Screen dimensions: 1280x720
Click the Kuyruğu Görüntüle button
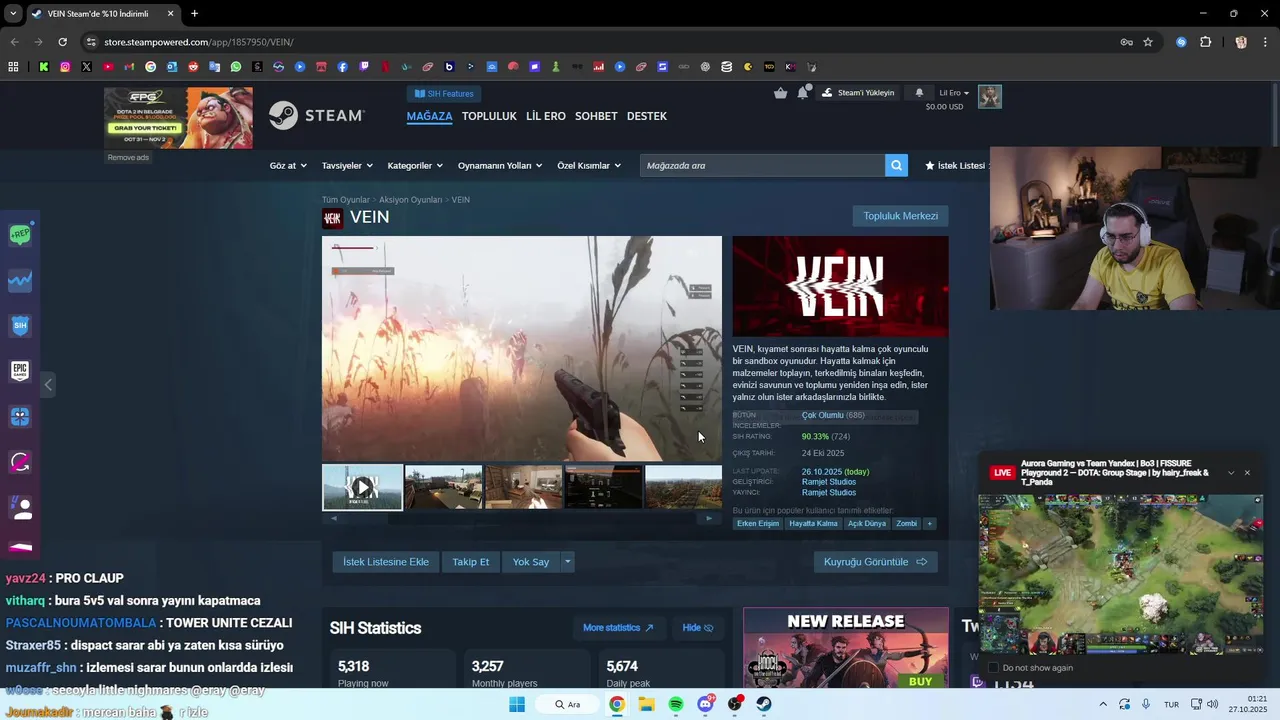click(875, 562)
